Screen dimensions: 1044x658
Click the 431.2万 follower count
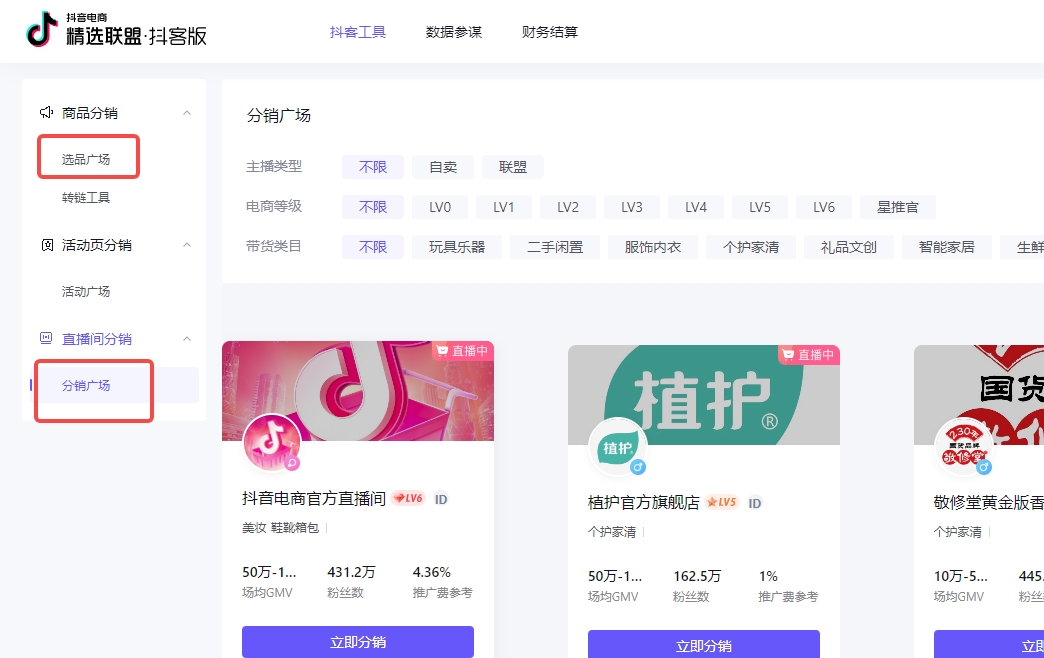[351, 572]
